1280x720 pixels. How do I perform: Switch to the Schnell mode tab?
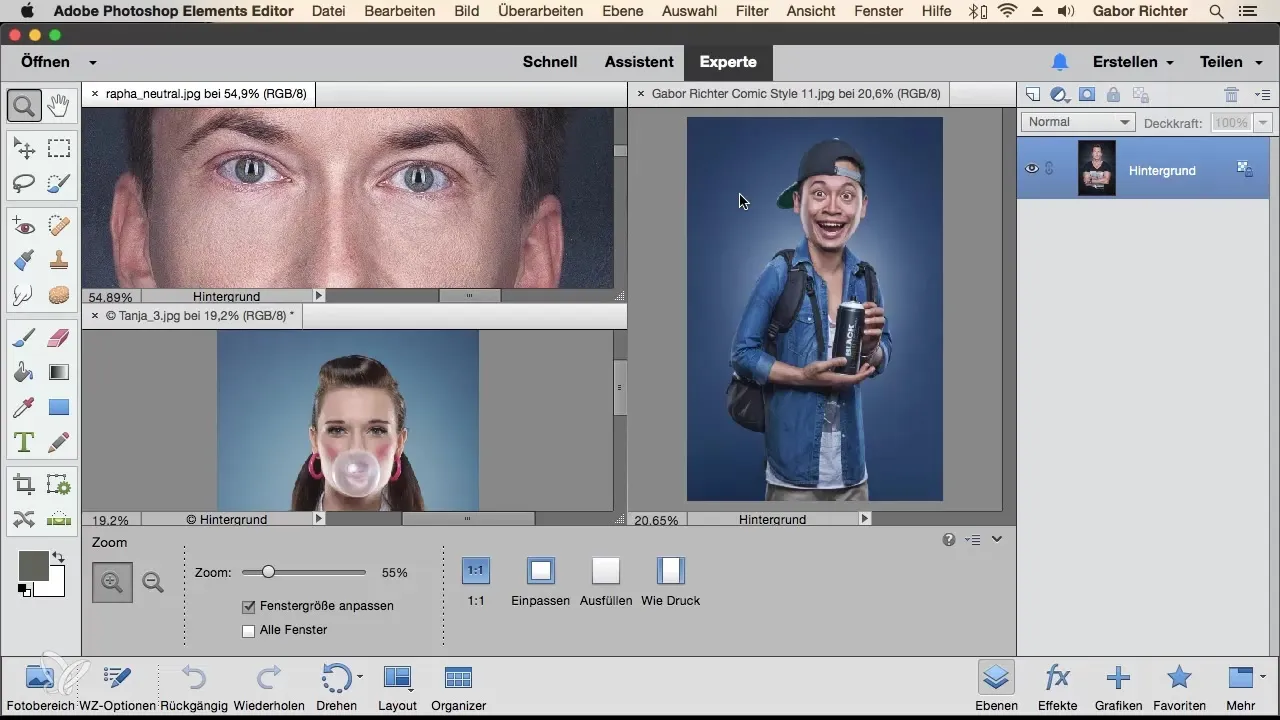tap(550, 62)
